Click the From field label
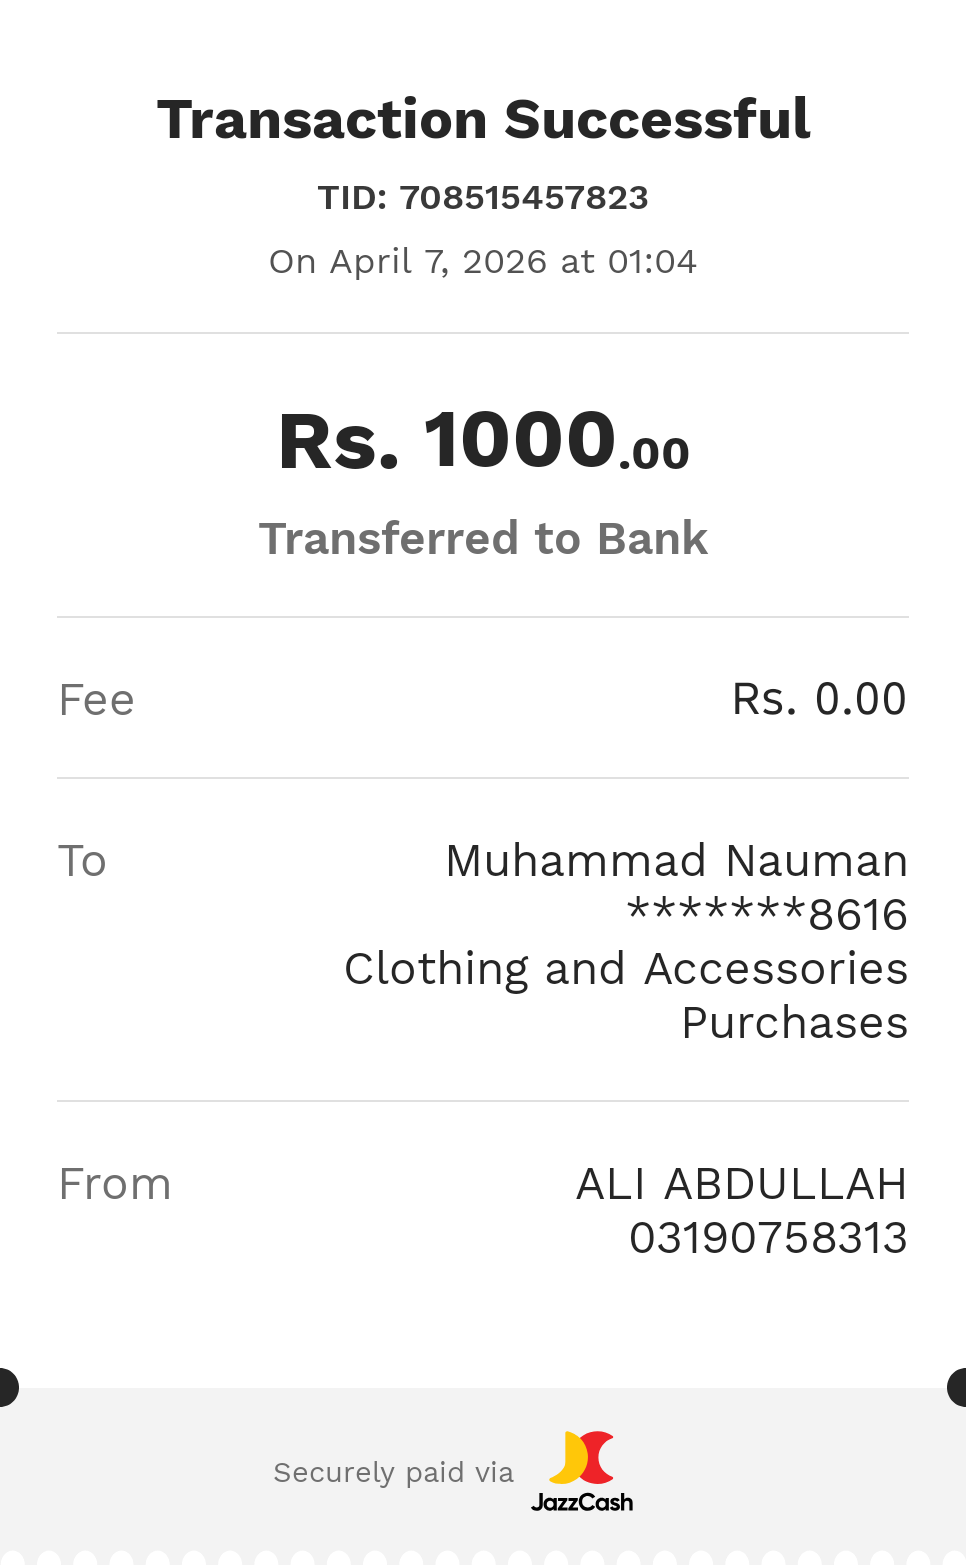 click(x=115, y=1184)
